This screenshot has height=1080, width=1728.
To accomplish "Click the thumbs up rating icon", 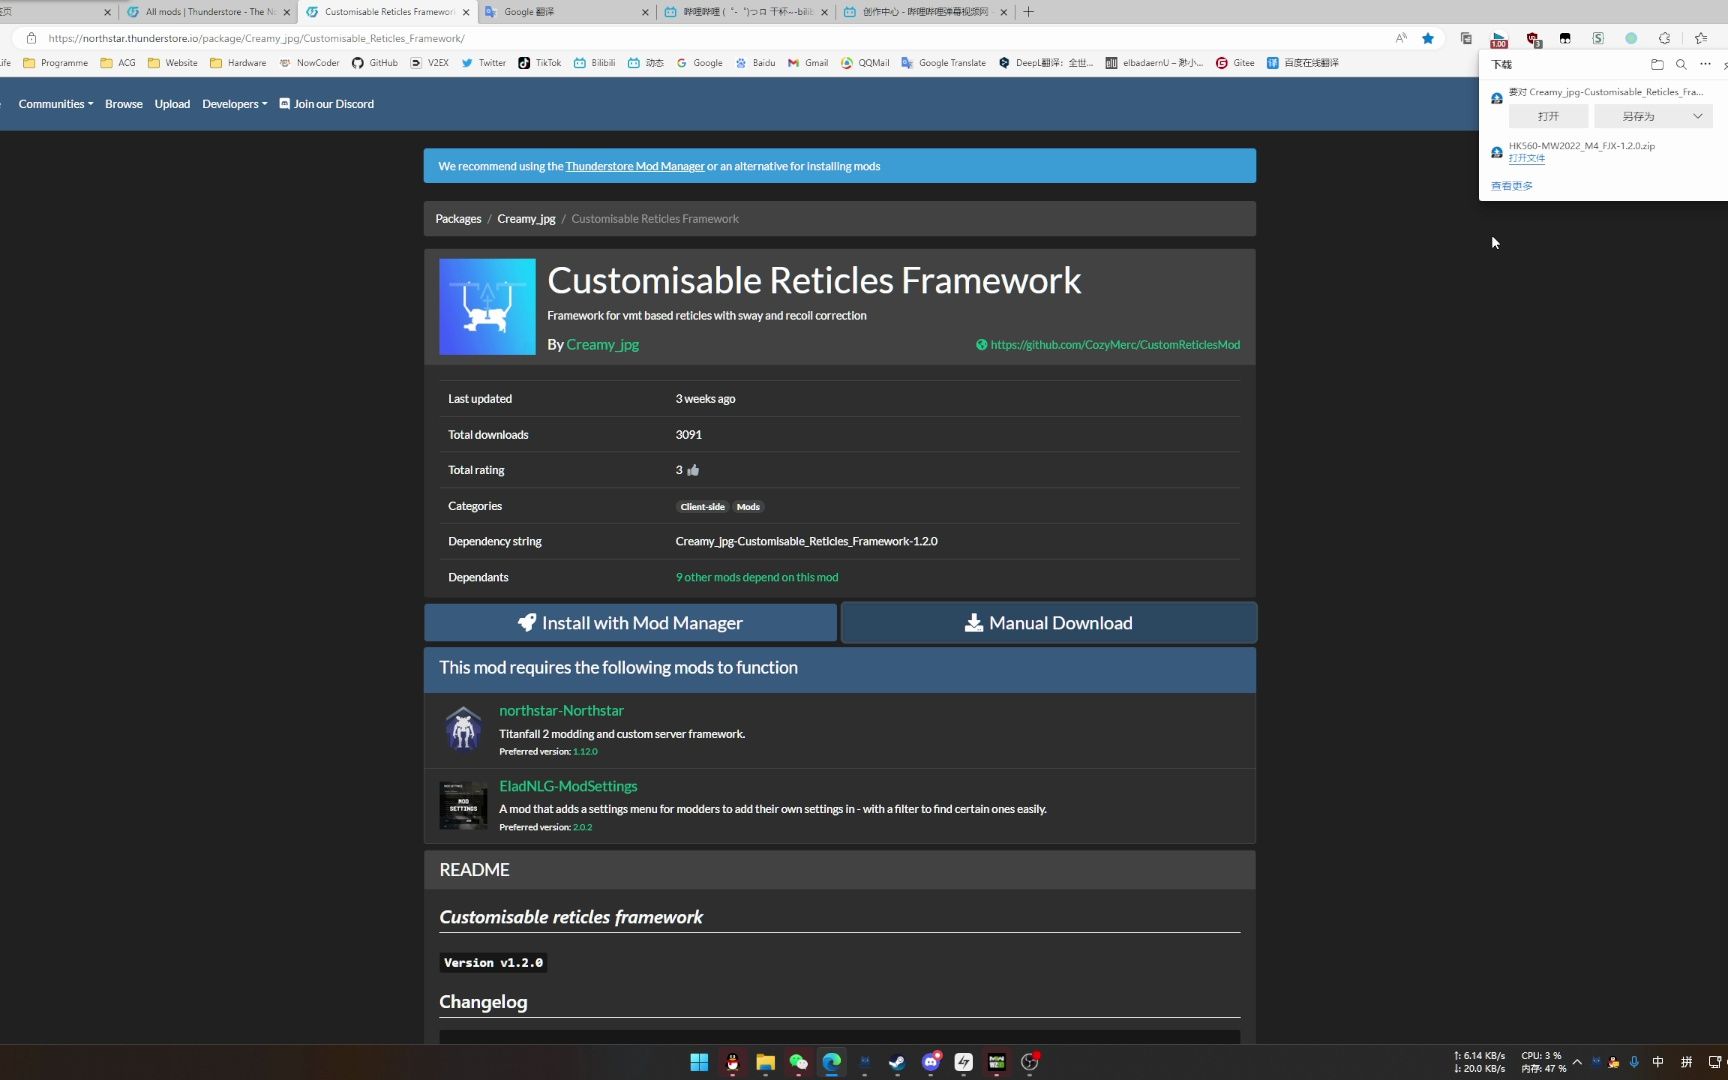I will pos(693,470).
